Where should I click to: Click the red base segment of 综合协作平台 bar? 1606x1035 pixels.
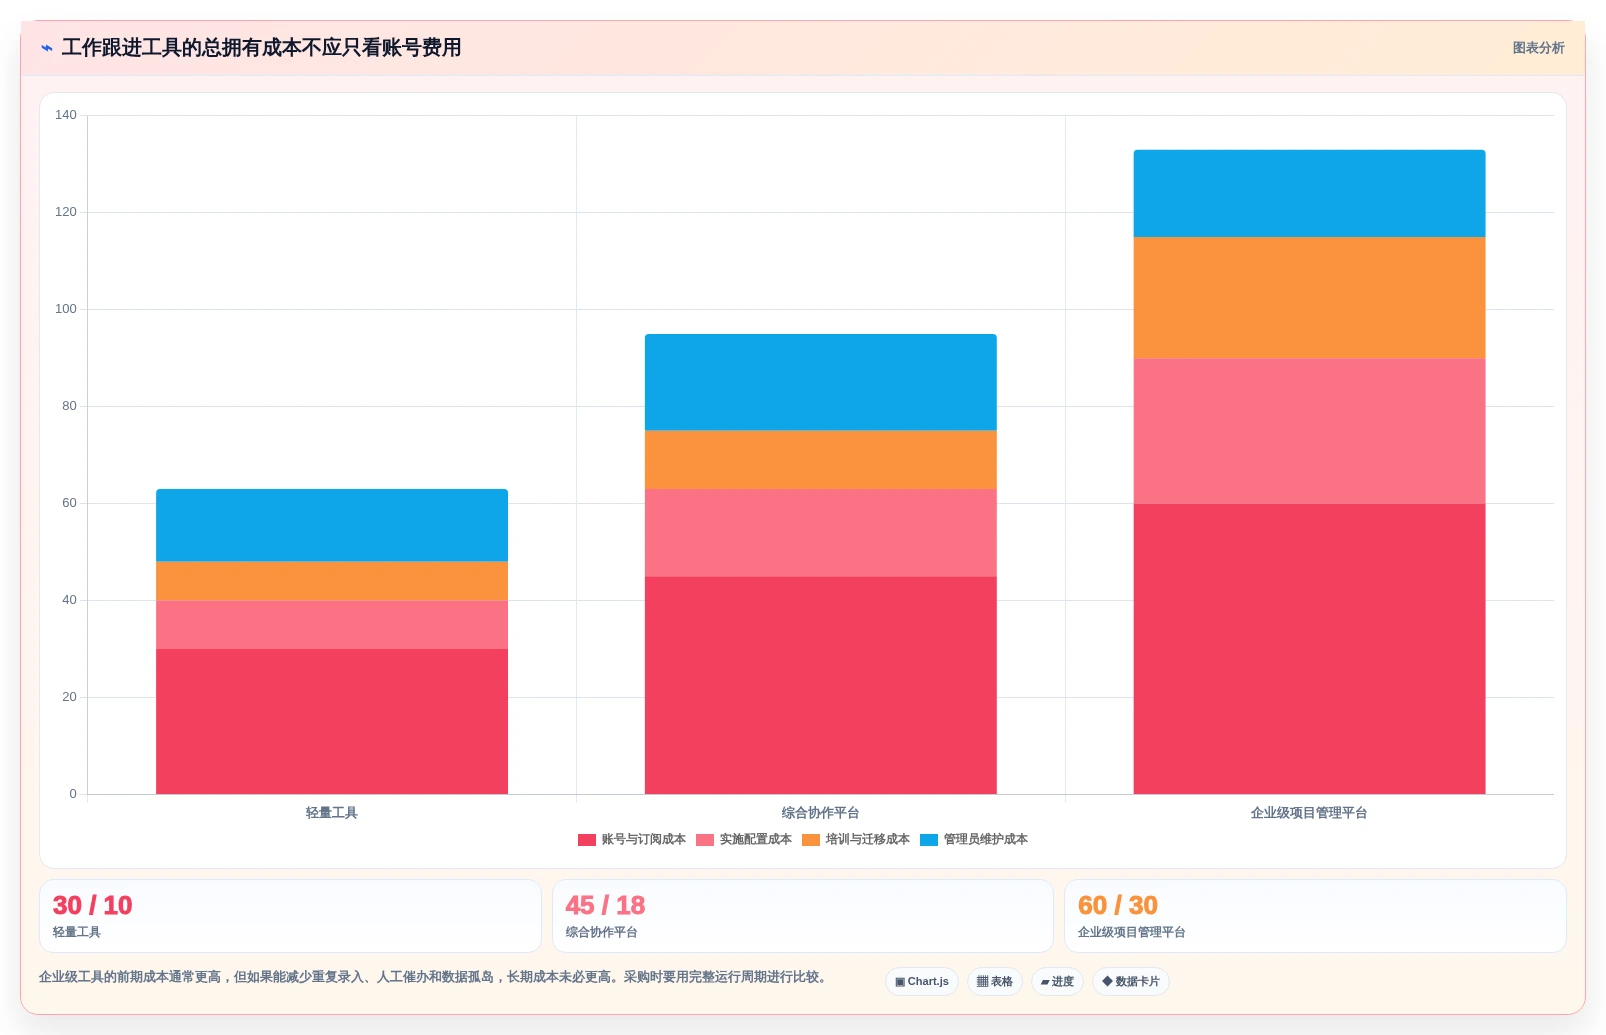point(821,686)
